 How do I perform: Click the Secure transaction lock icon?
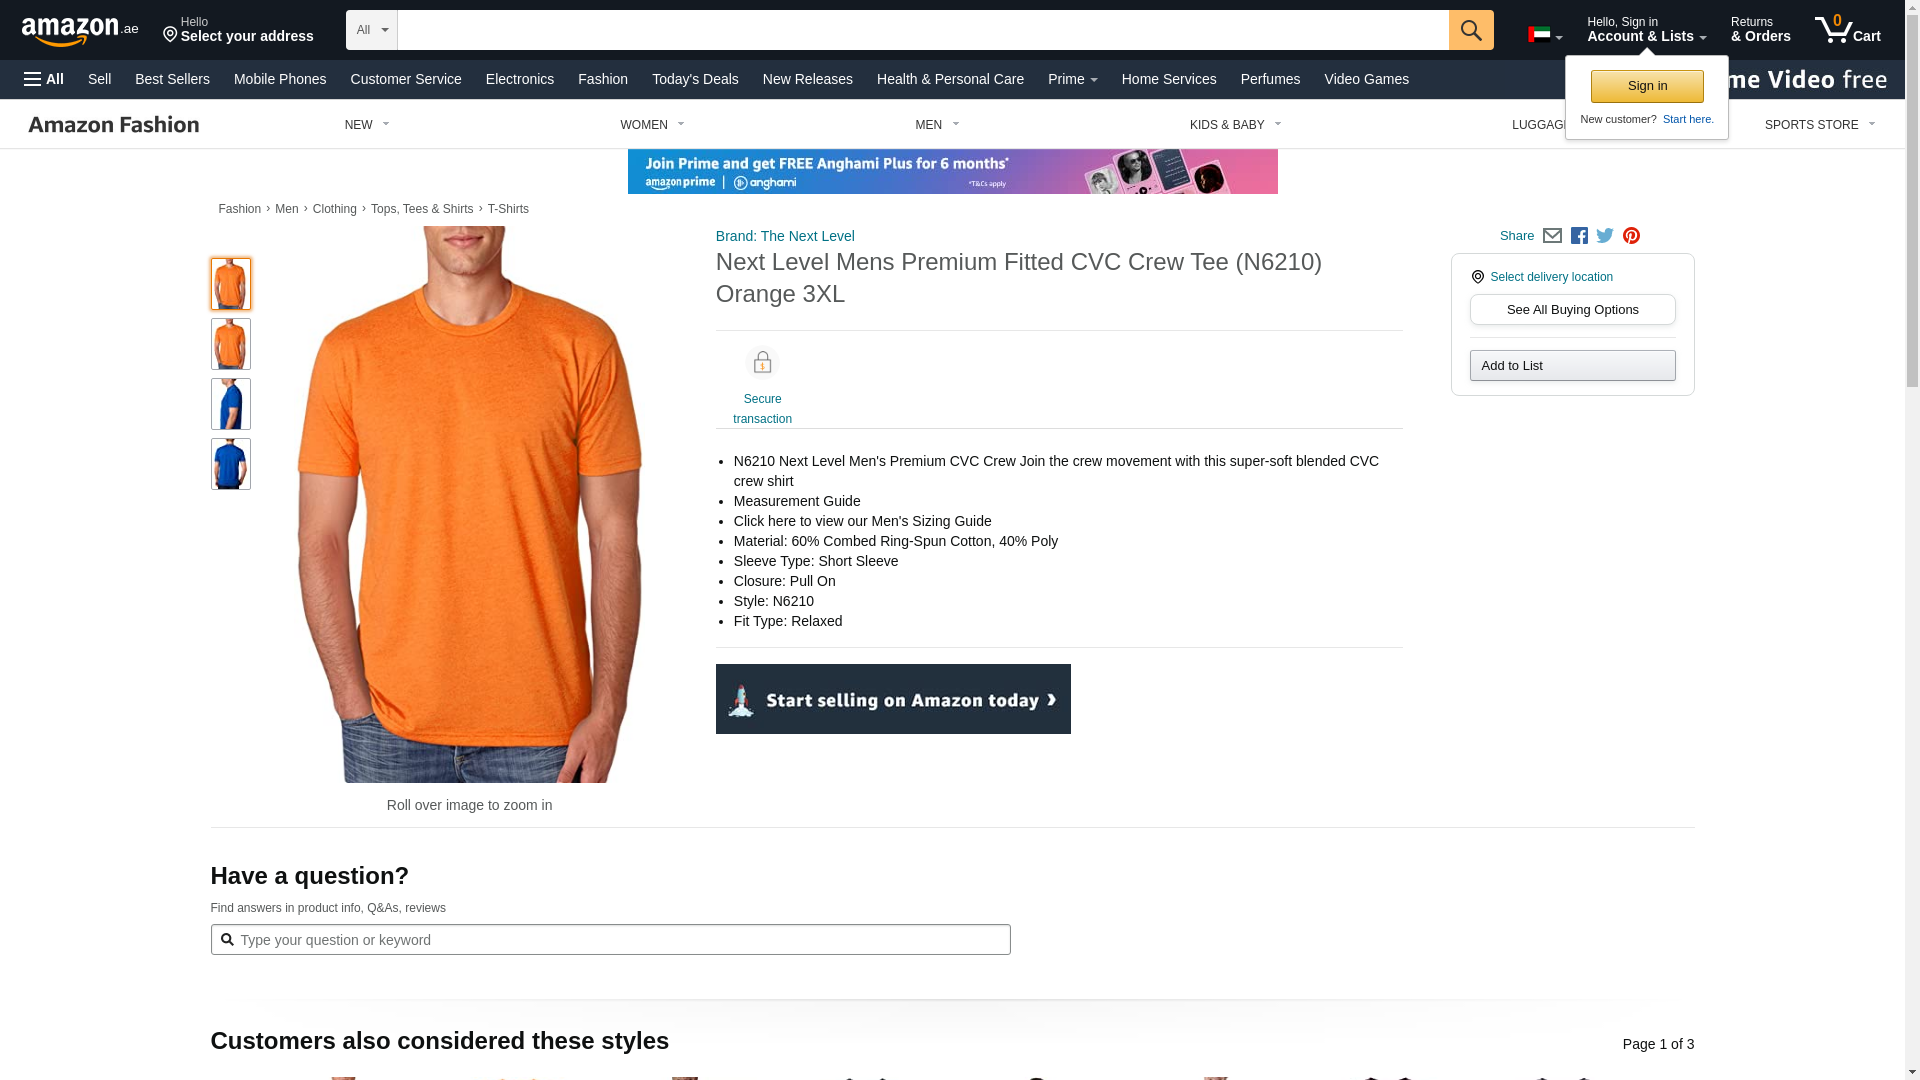[762, 363]
